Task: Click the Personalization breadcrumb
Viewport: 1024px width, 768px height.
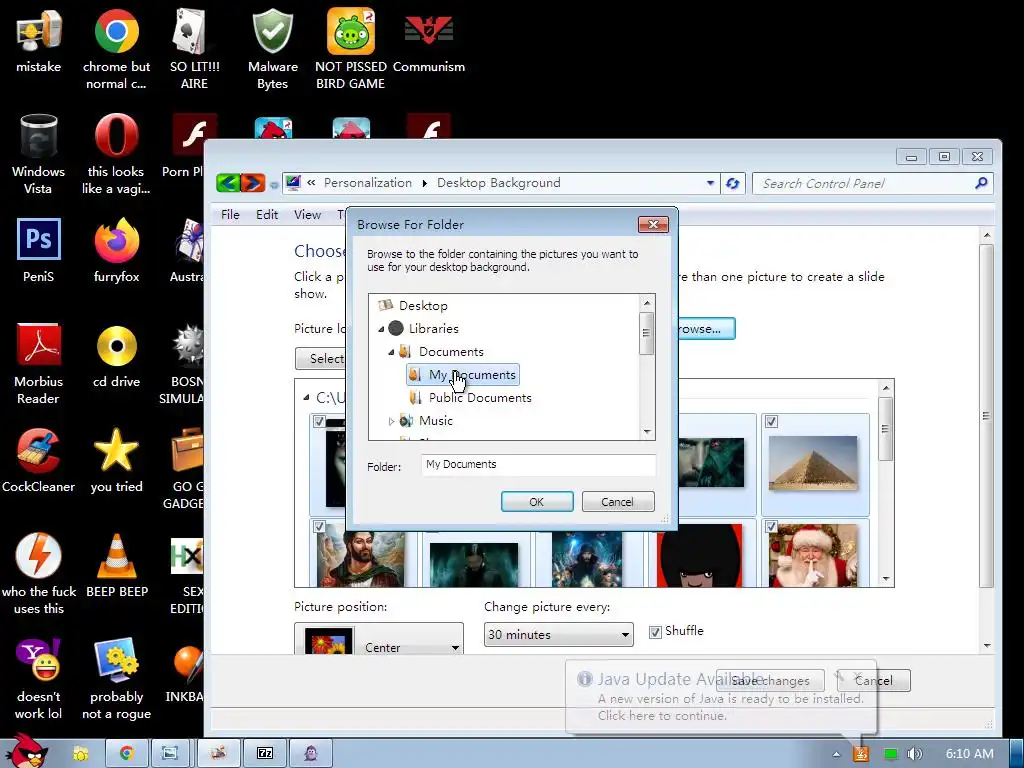Action: pyautogui.click(x=368, y=183)
